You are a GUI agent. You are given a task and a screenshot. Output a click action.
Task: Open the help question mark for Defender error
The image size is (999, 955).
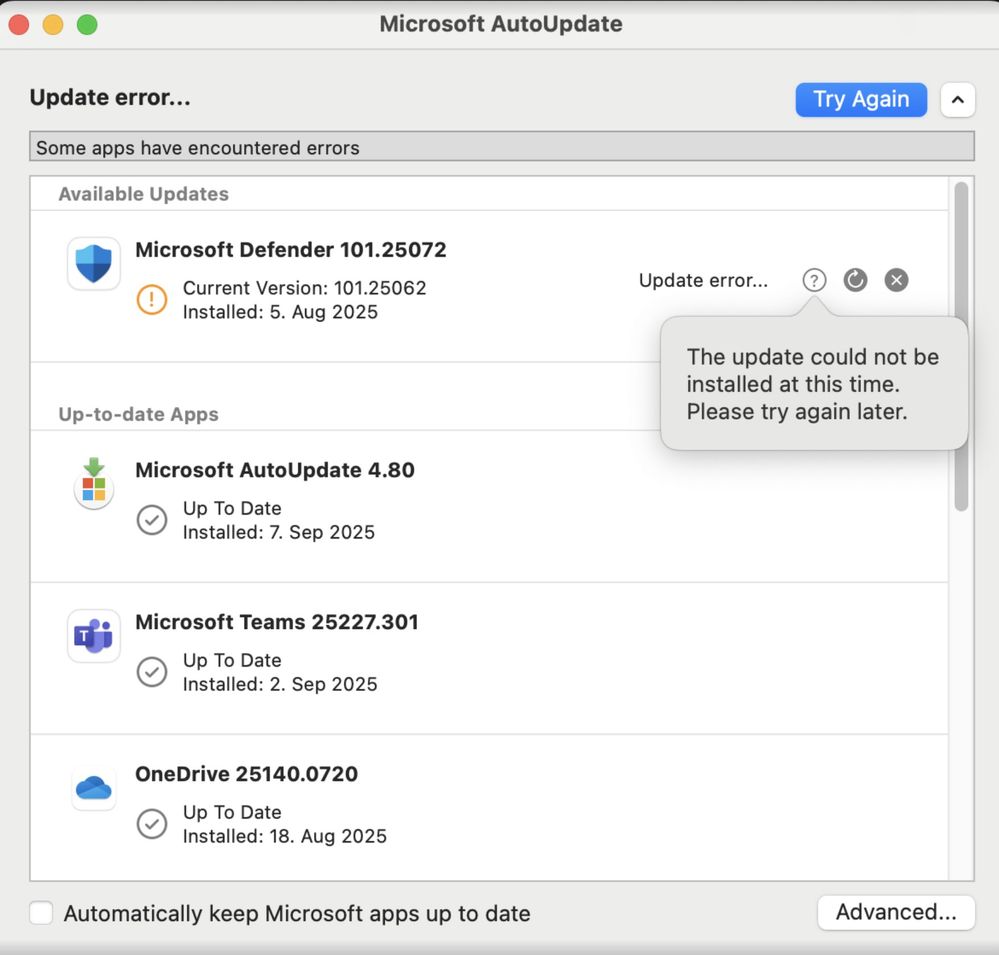point(814,280)
